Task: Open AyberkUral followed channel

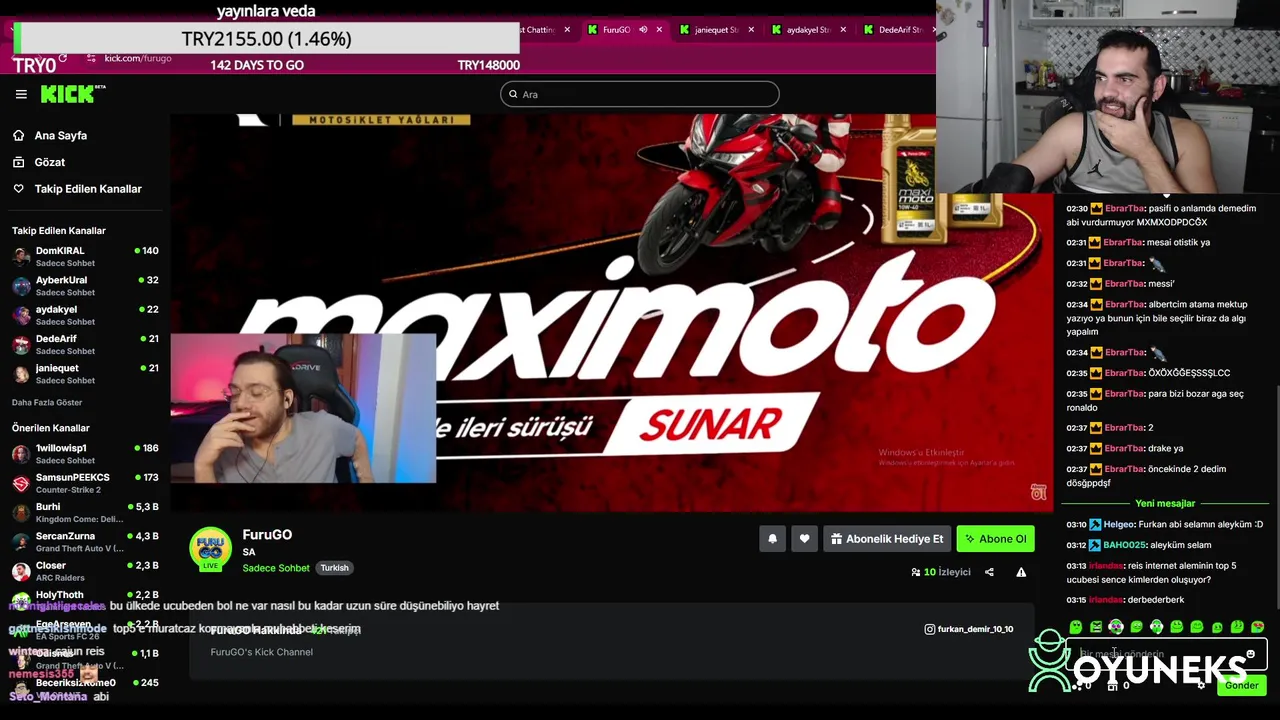Action: click(x=85, y=286)
